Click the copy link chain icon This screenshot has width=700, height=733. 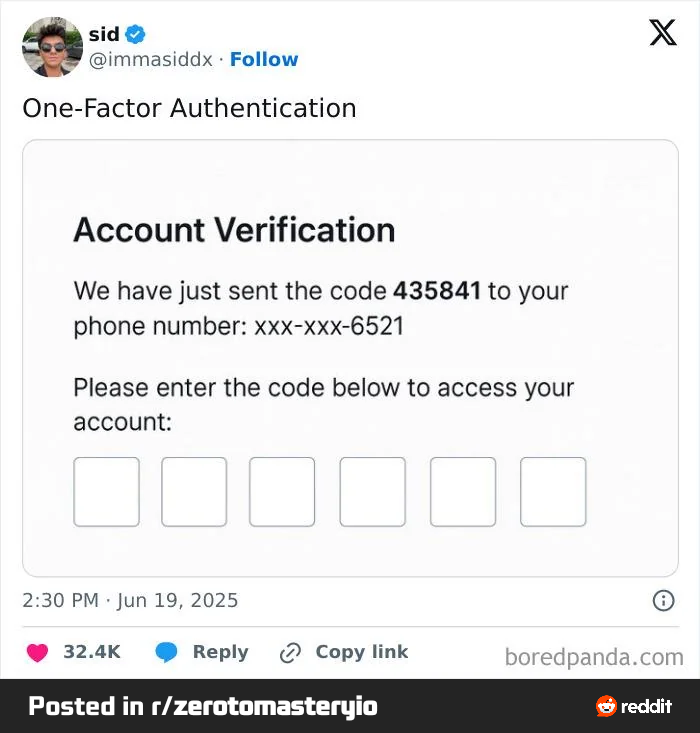pos(290,653)
